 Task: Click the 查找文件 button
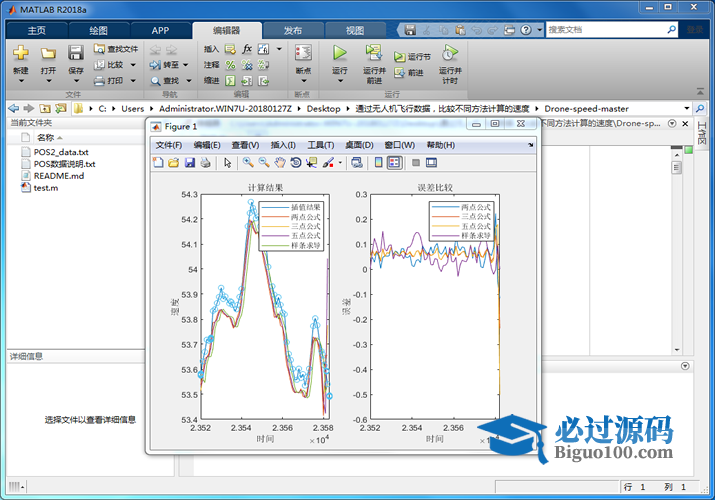click(116, 49)
